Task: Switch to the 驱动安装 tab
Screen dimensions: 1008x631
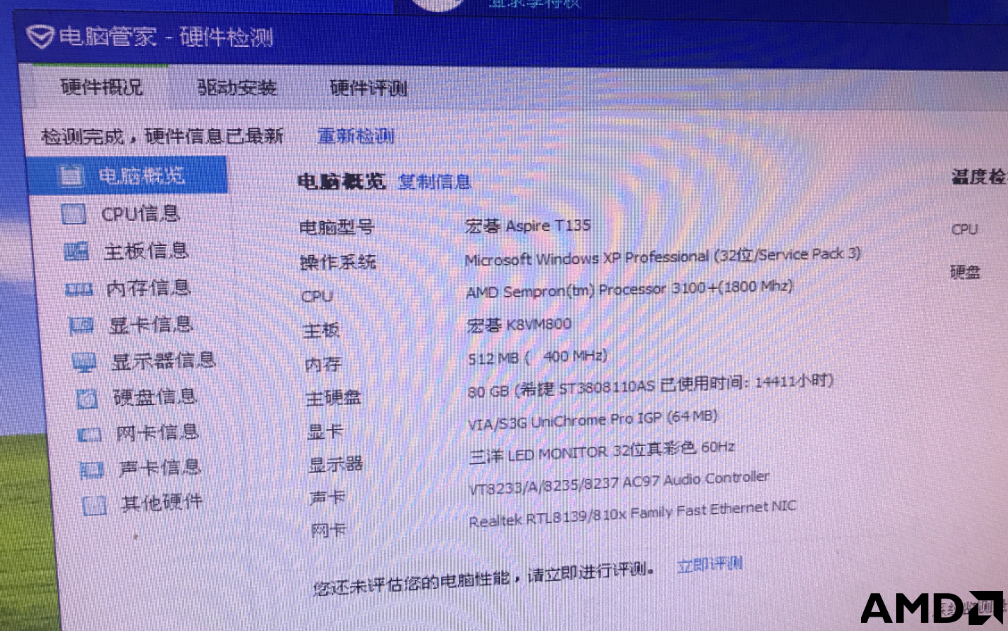Action: tap(237, 87)
